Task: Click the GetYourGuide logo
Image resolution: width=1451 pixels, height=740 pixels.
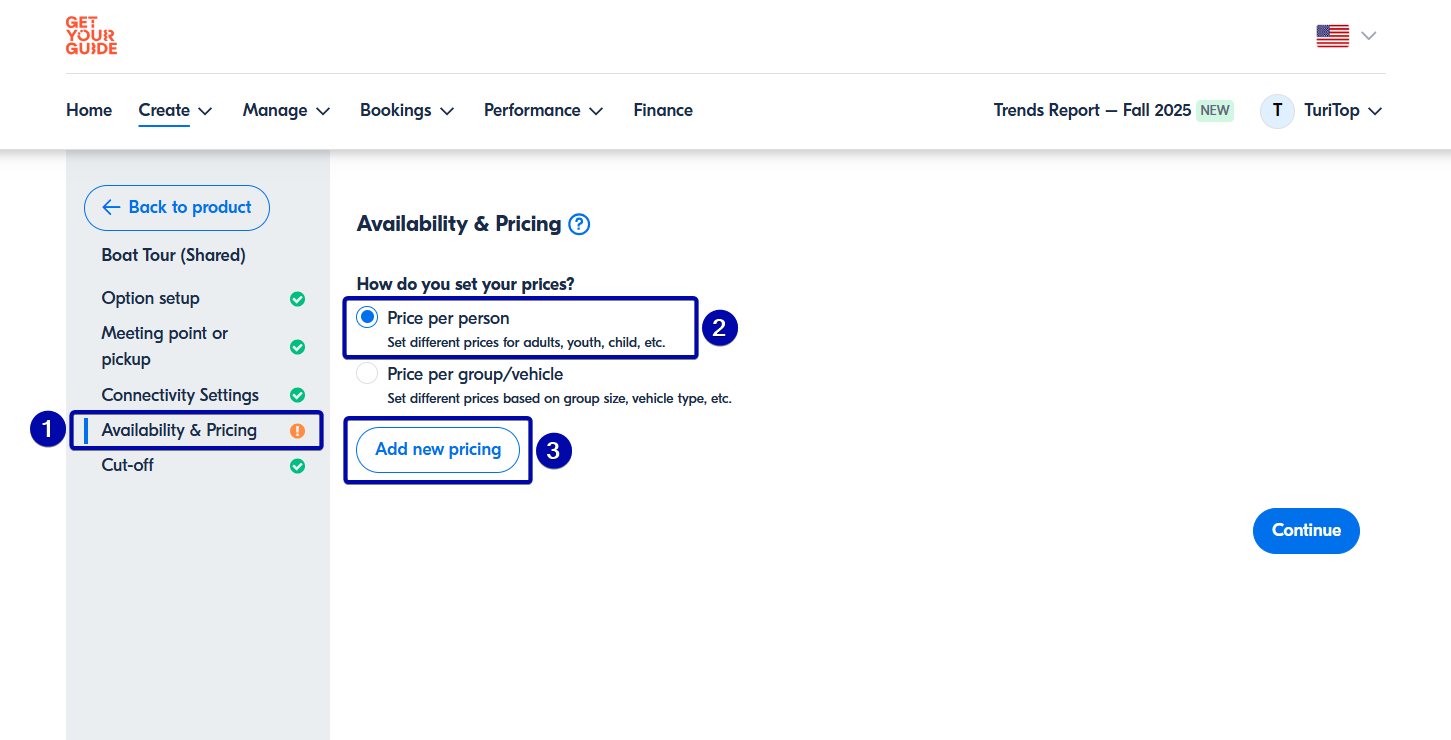Action: (x=91, y=36)
